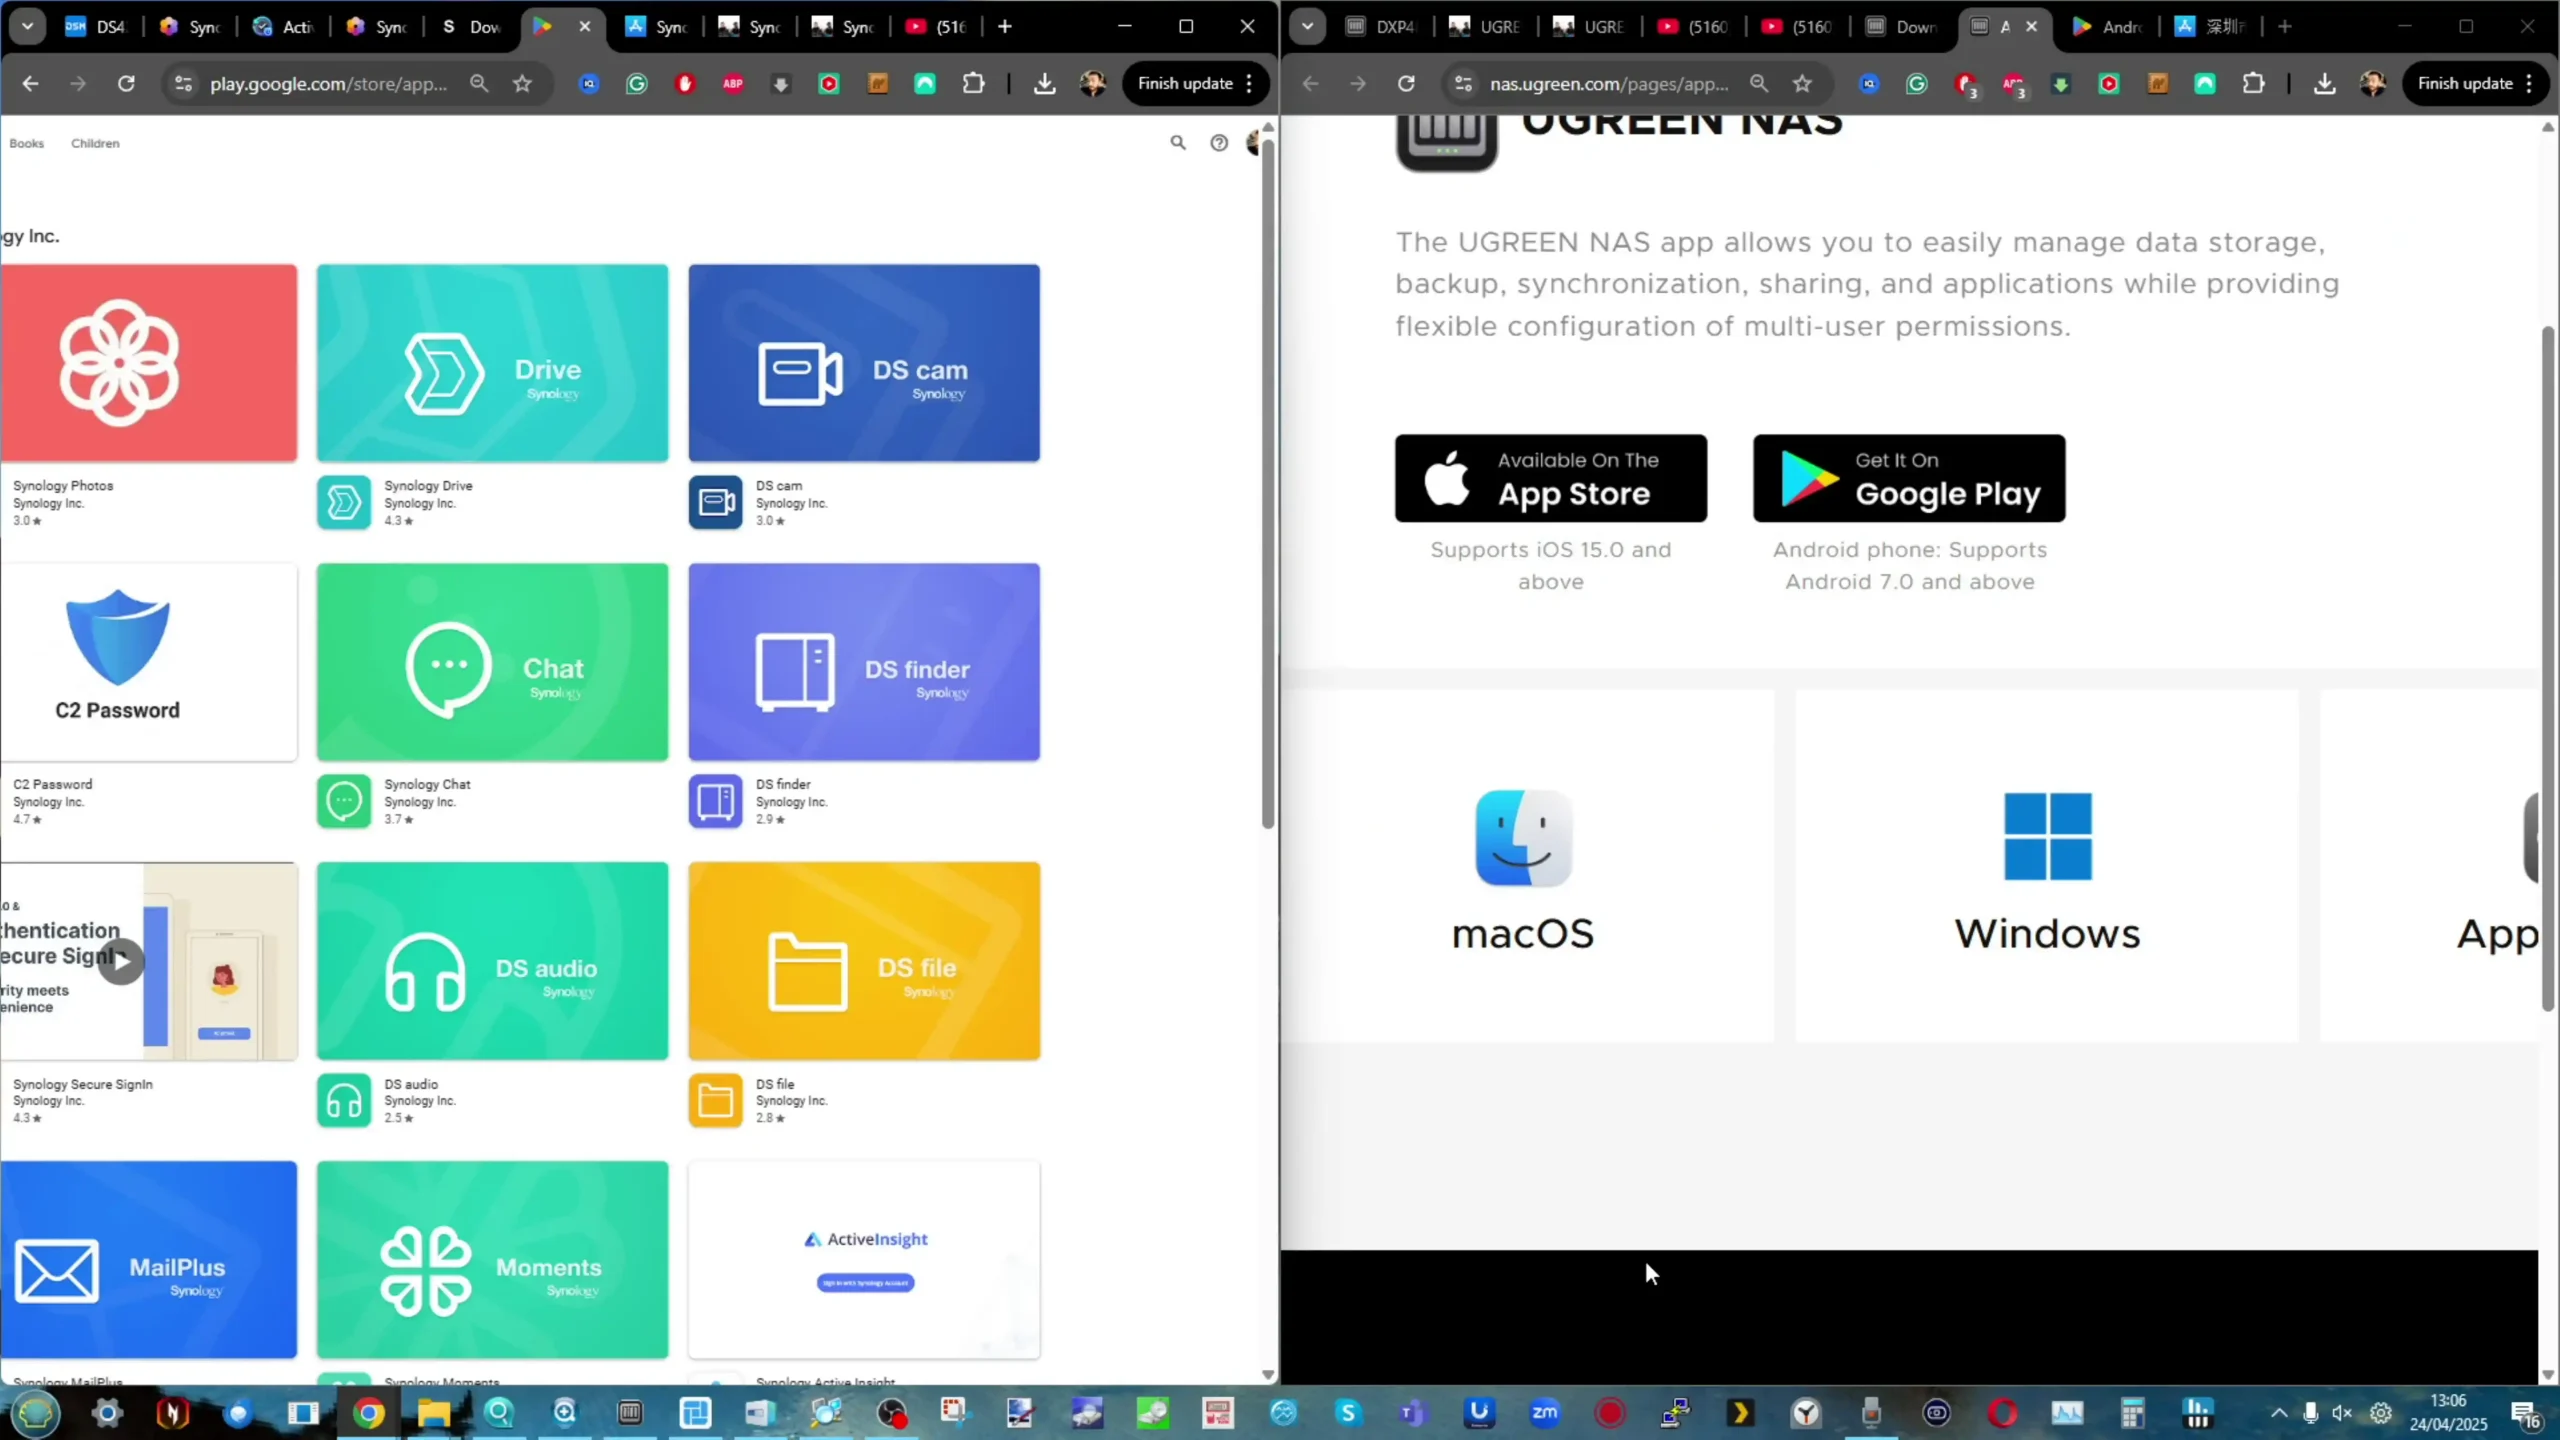2560x1440 pixels.
Task: Click the DS cam small app icon
Action: point(715,502)
